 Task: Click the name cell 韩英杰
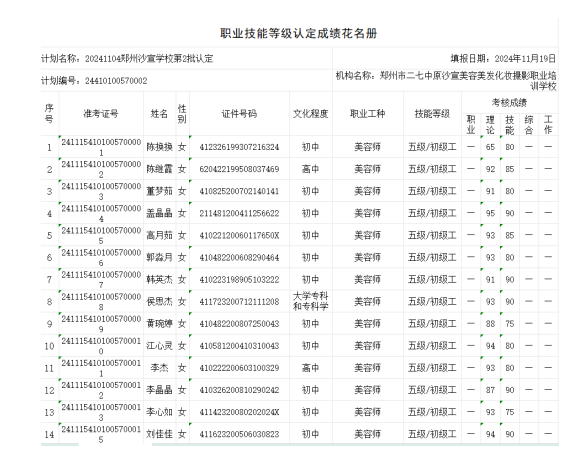159,279
